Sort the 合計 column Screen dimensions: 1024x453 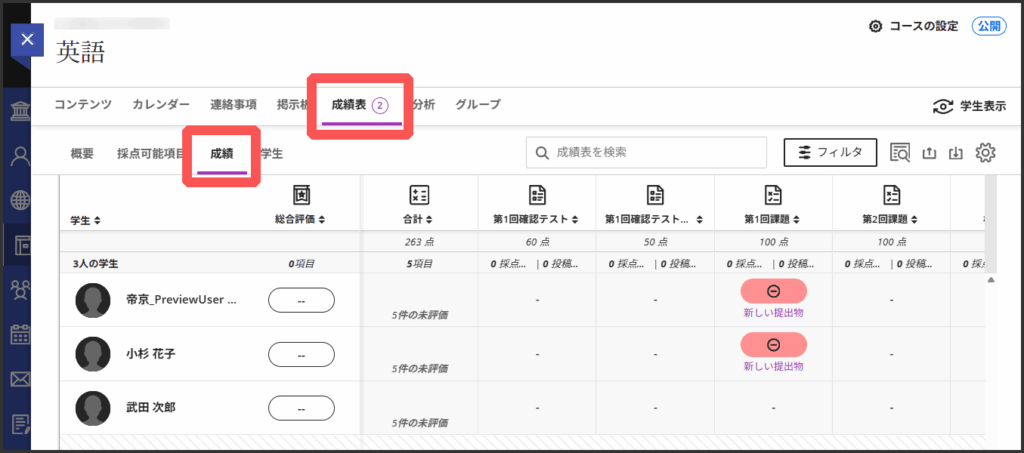[419, 218]
